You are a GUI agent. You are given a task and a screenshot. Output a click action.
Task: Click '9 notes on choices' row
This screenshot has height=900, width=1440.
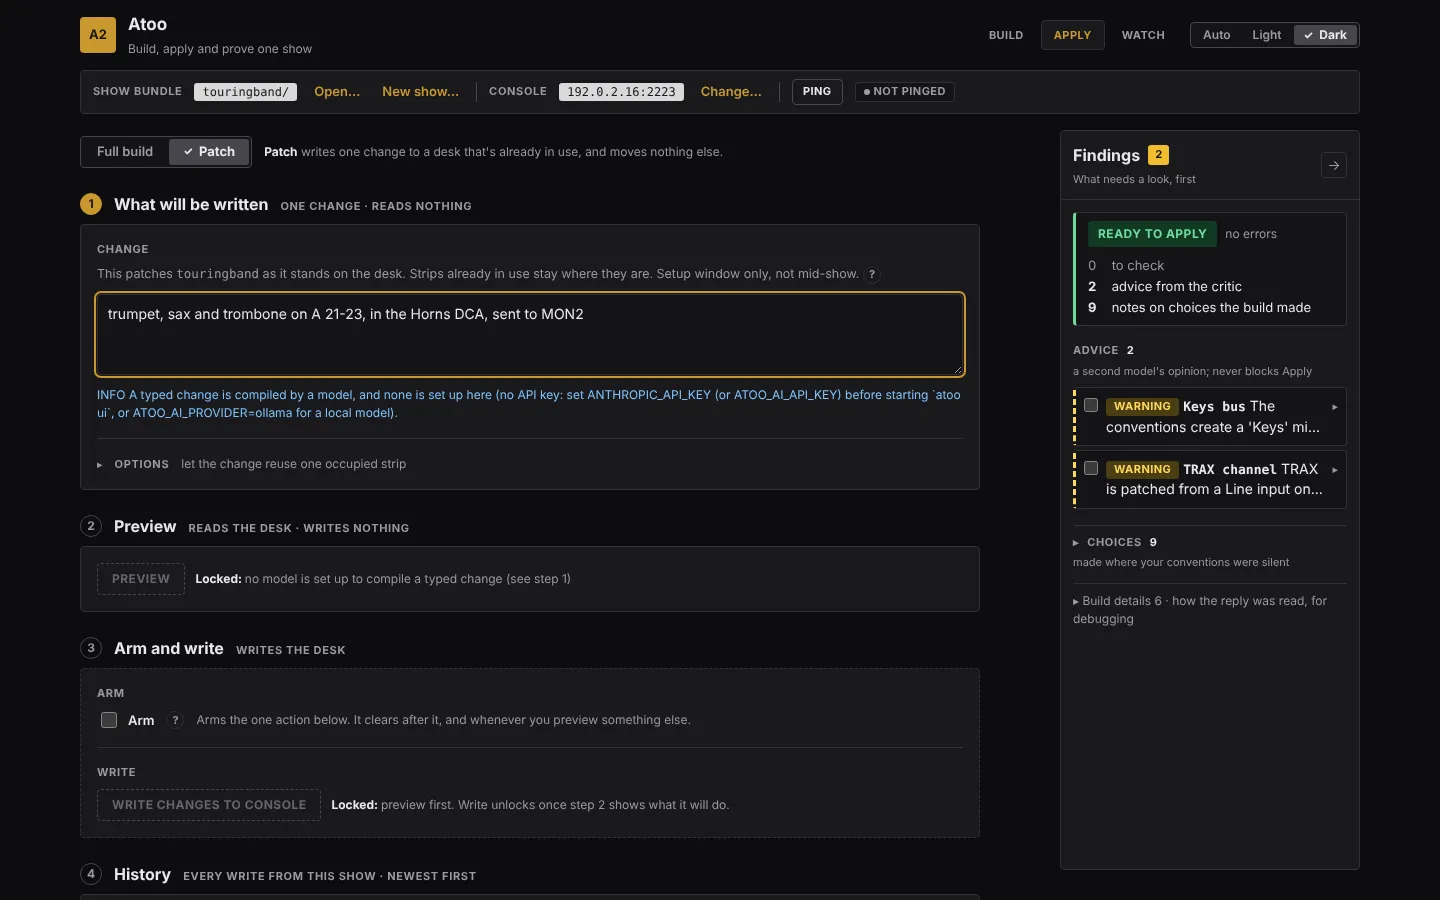point(1199,308)
